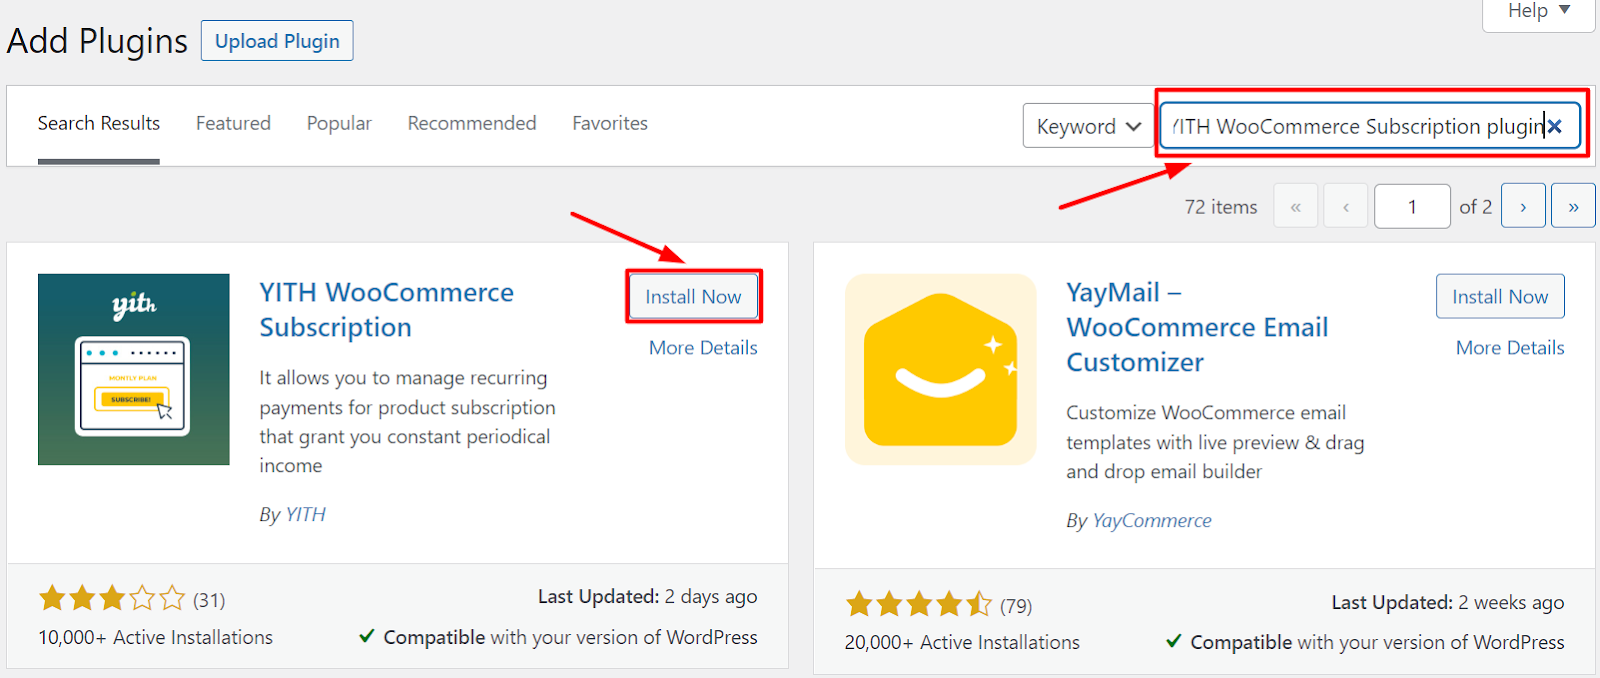Click the disabled previous page arrow

[1346, 206]
